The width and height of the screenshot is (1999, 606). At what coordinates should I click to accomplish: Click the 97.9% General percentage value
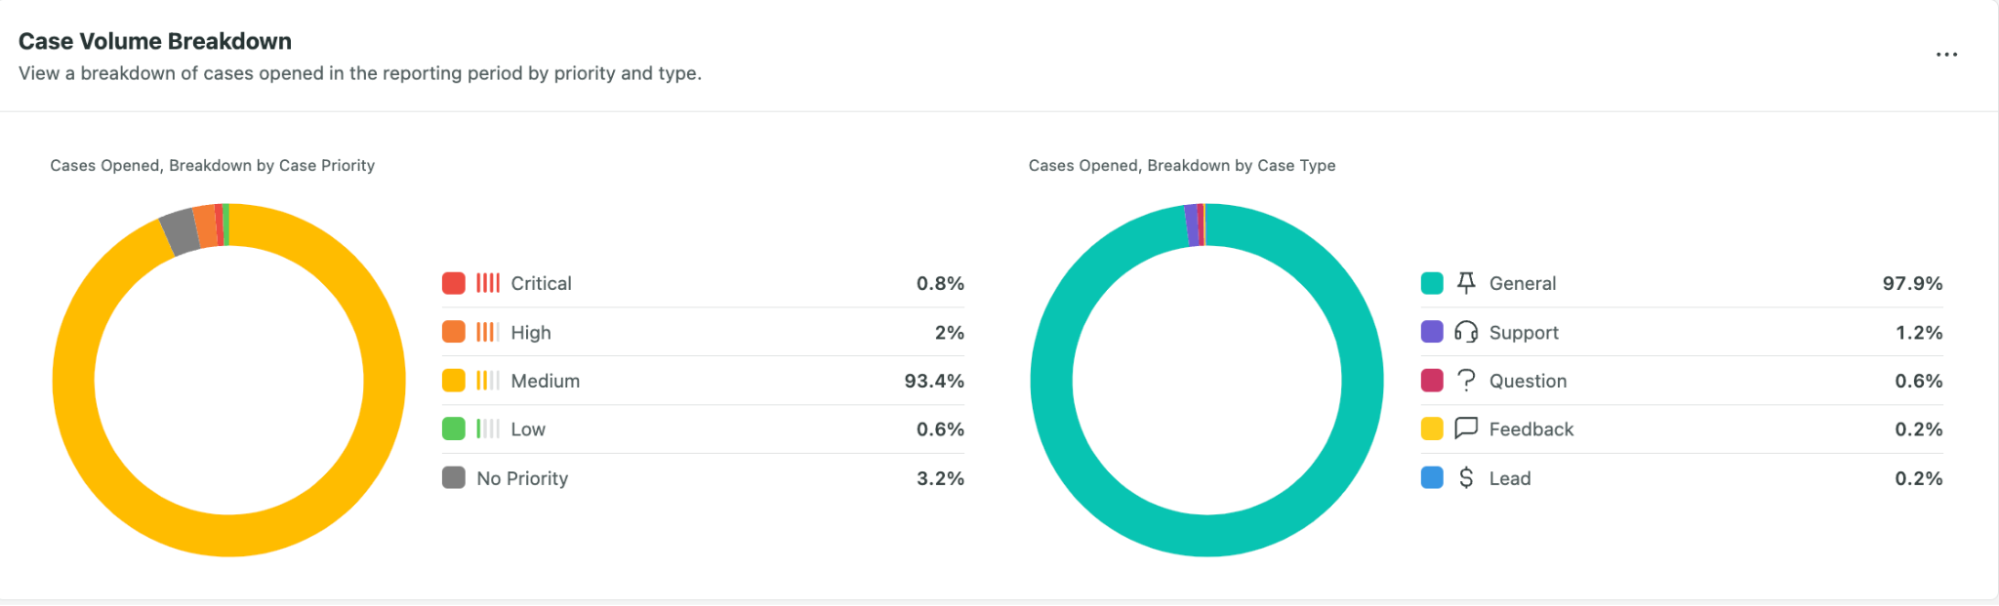pyautogui.click(x=1912, y=283)
